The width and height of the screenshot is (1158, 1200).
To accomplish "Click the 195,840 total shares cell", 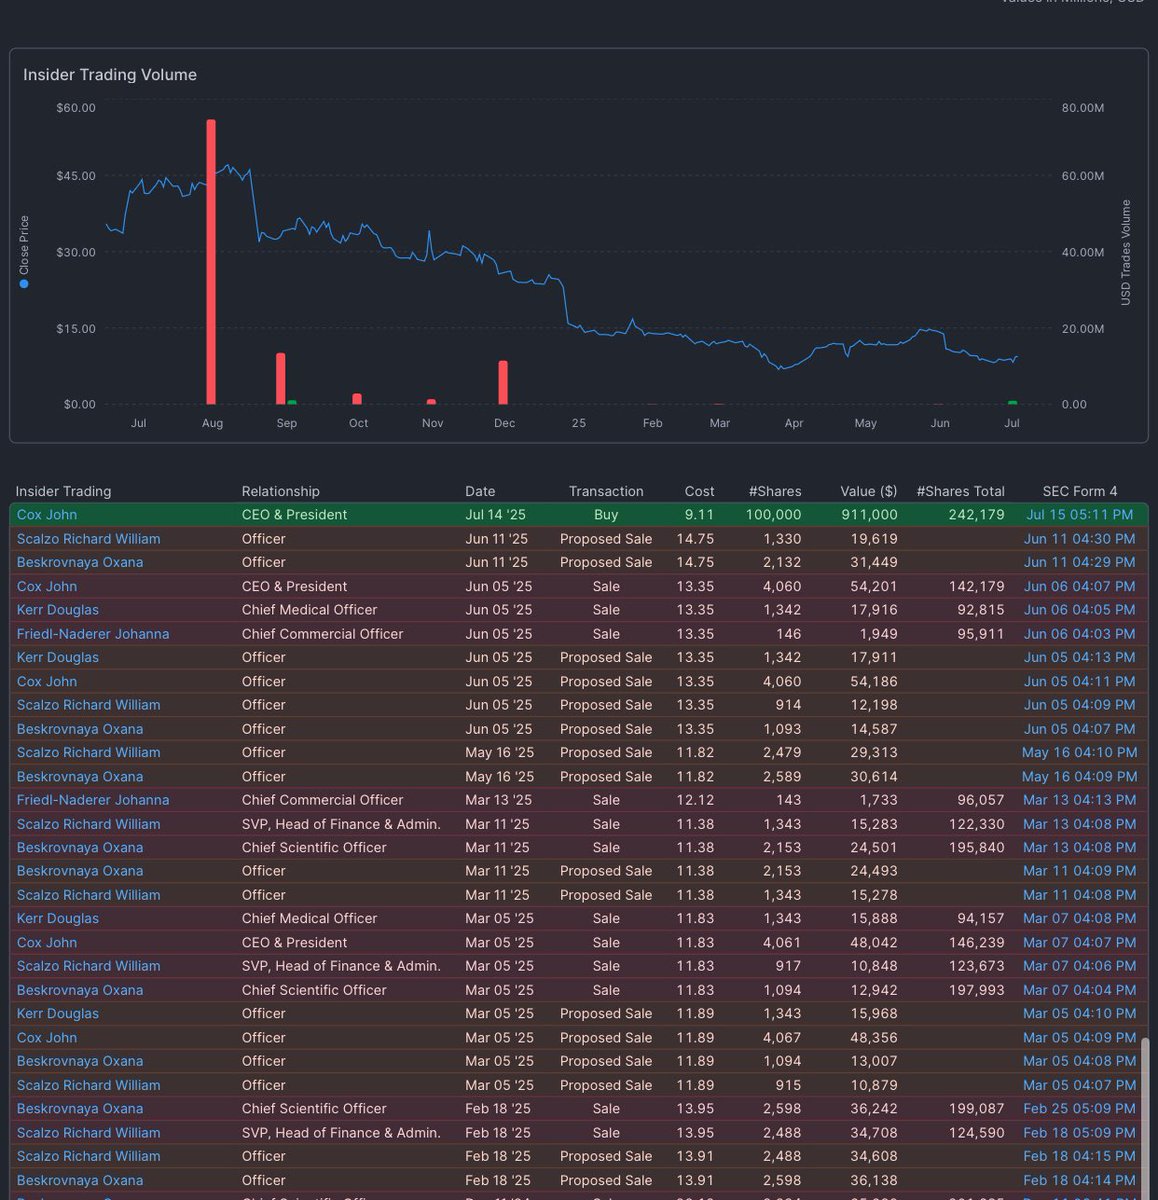I will click(977, 847).
